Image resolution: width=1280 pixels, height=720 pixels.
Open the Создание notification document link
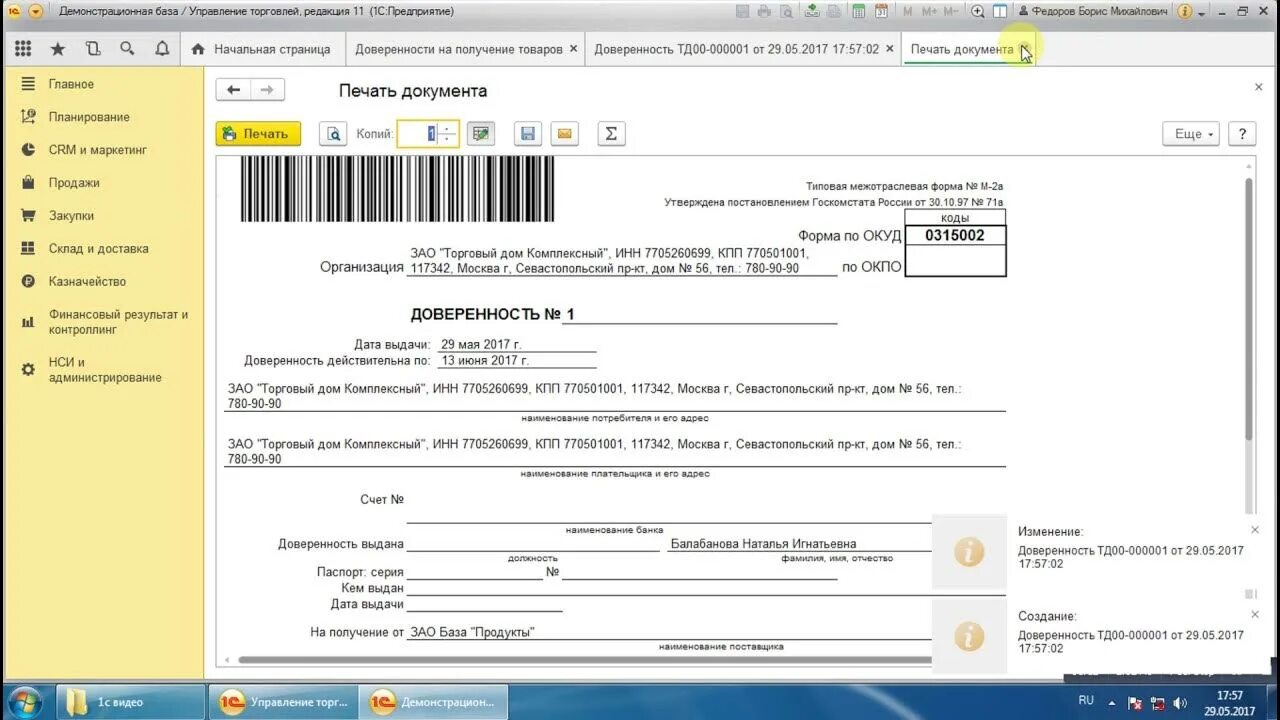pos(1130,641)
